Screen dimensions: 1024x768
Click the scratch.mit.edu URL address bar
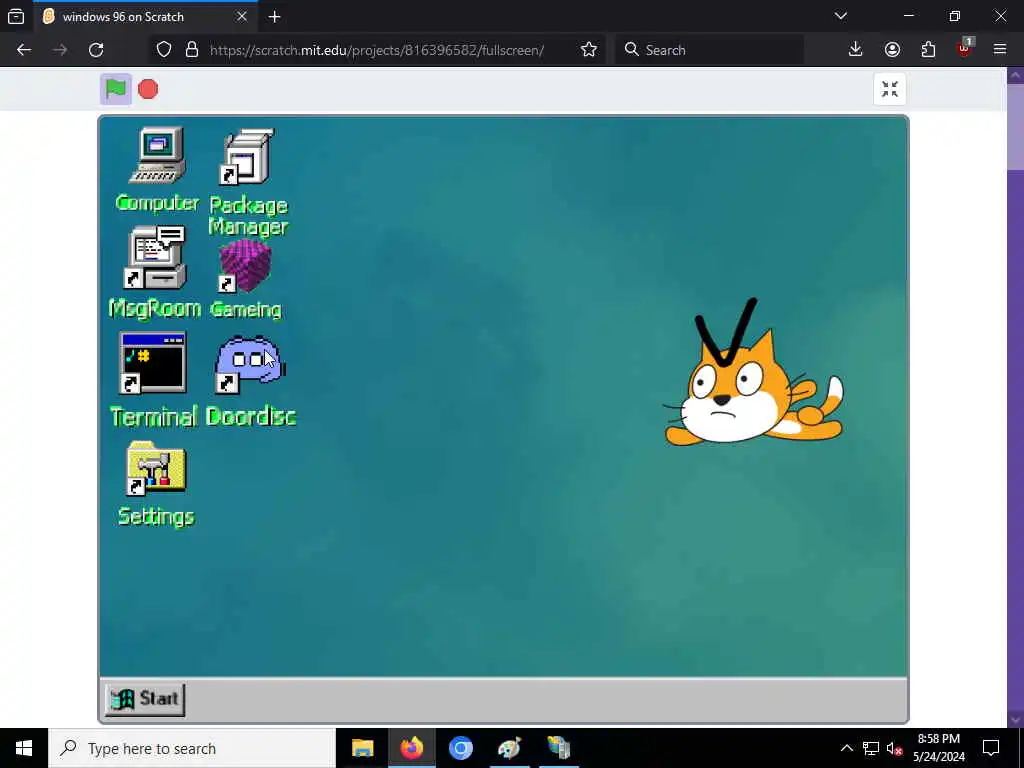pos(377,50)
